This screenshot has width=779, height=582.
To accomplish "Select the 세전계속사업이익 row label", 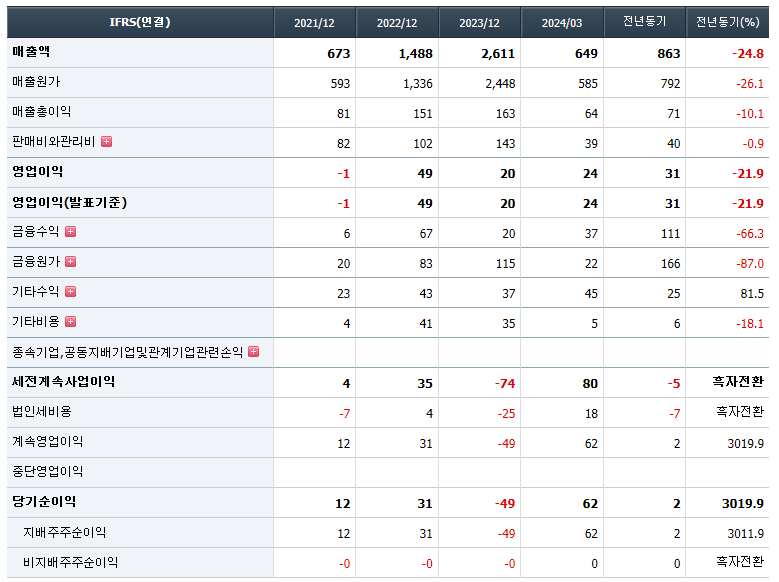I will tap(64, 382).
